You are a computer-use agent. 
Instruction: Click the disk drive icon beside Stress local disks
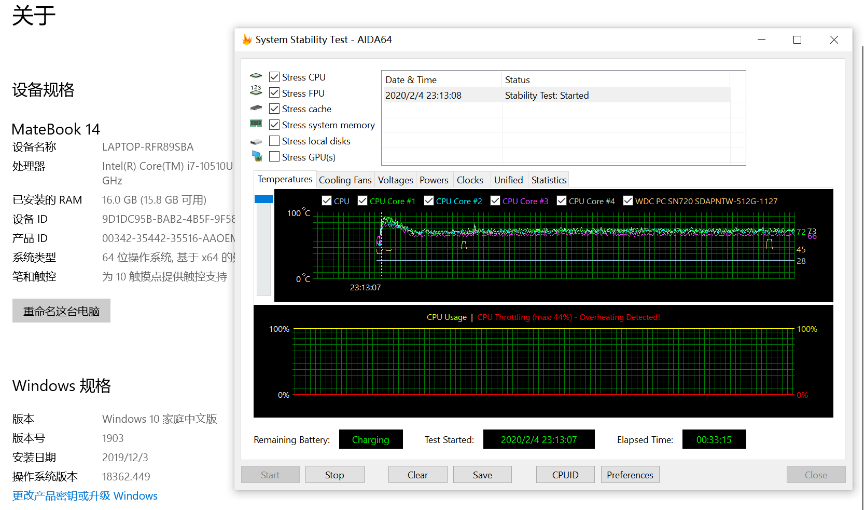tap(256, 141)
